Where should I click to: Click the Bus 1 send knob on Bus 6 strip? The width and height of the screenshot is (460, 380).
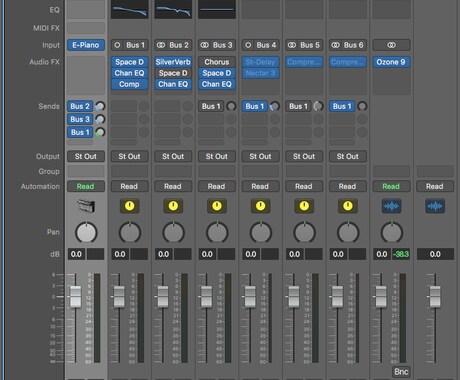coord(362,106)
